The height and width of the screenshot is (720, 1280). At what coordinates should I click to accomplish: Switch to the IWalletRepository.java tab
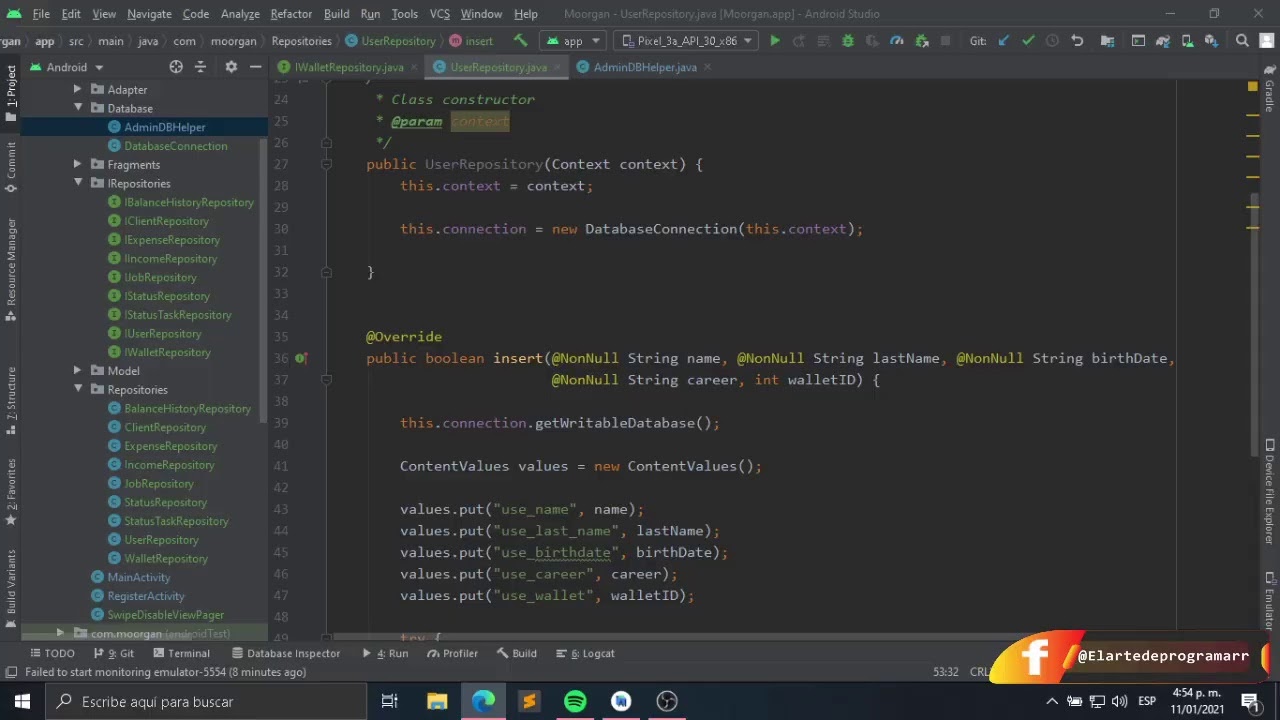[349, 67]
